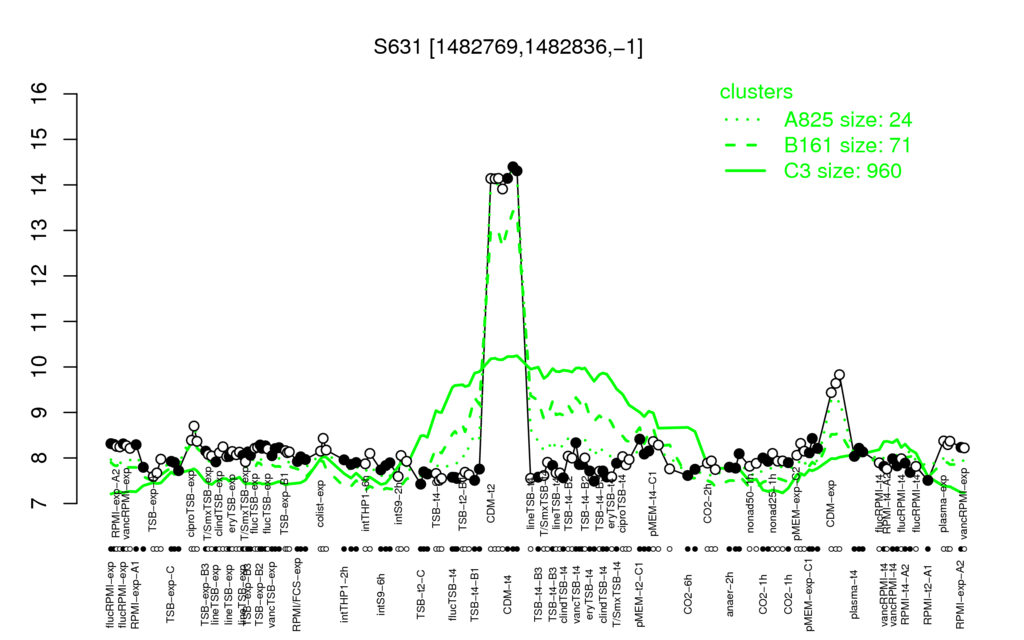Select the 'C3 size: 960' legend entry
1024x640 pixels.
(x=842, y=170)
